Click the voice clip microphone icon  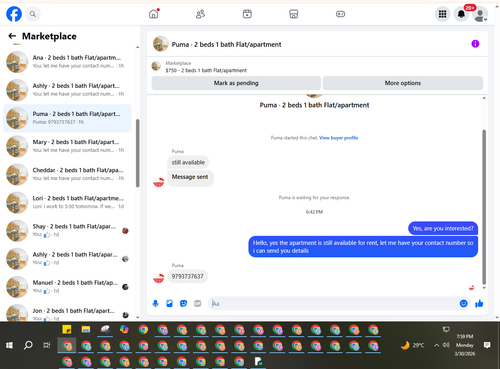tap(155, 303)
